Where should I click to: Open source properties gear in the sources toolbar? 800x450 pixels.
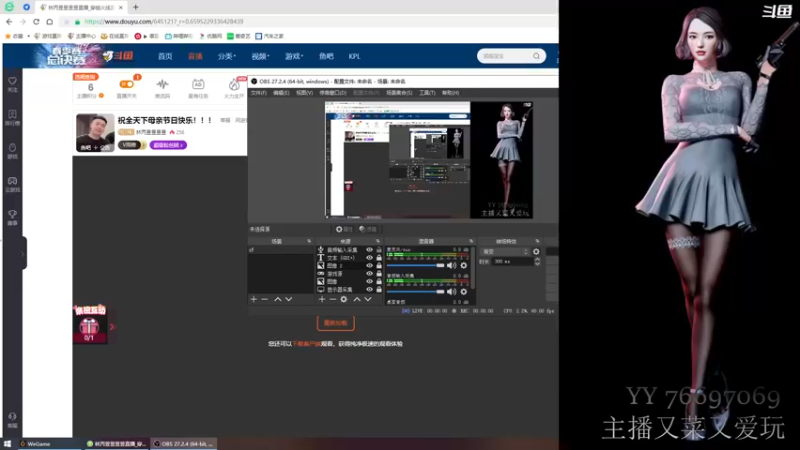click(344, 299)
